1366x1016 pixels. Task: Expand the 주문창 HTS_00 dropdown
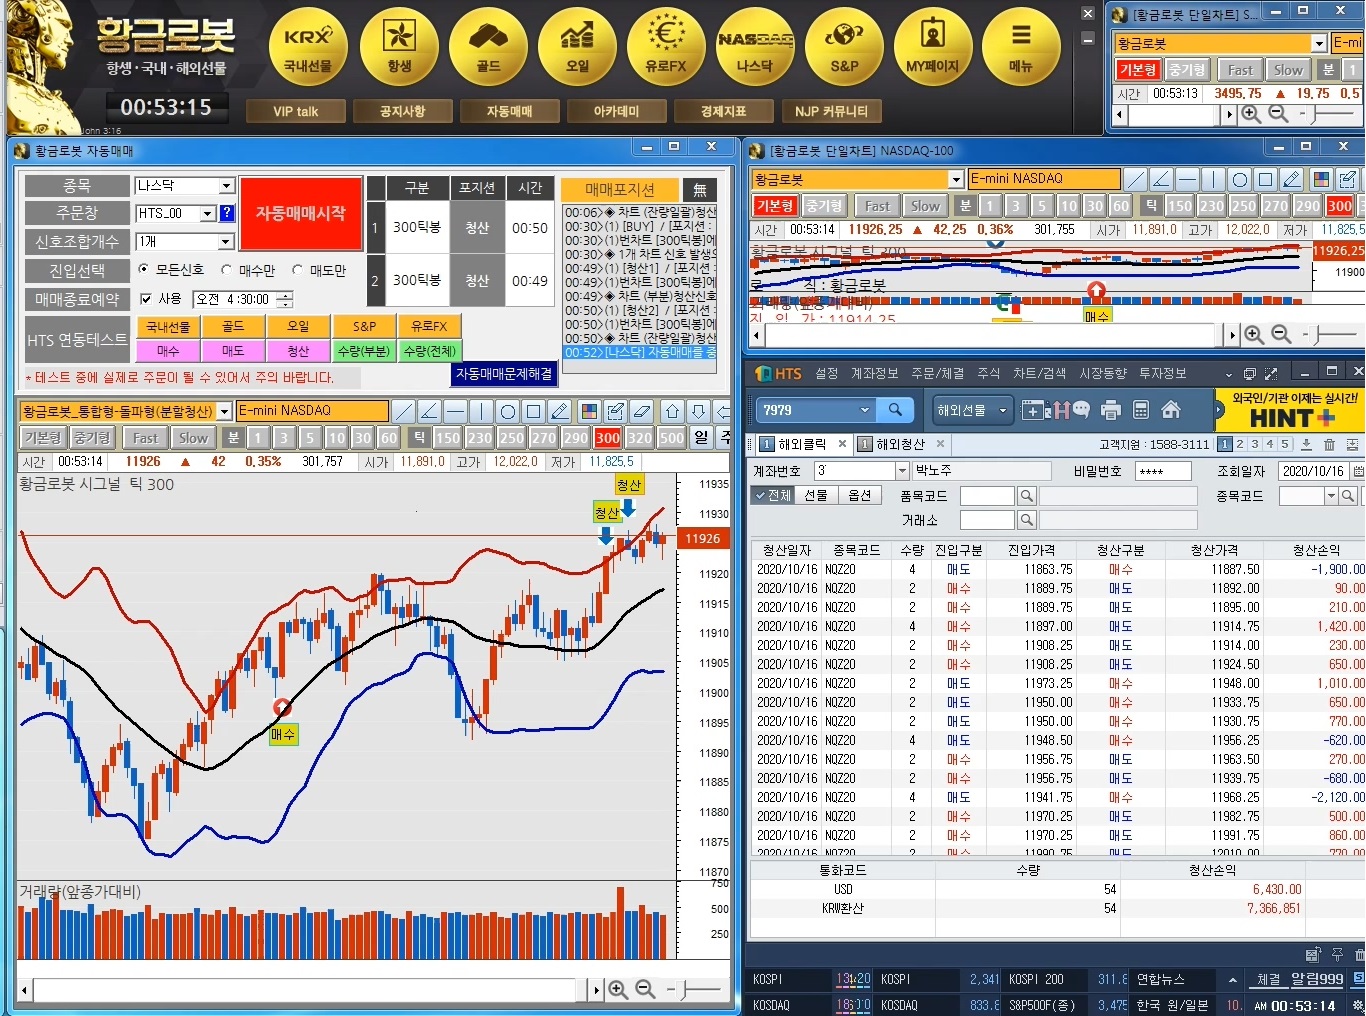208,213
